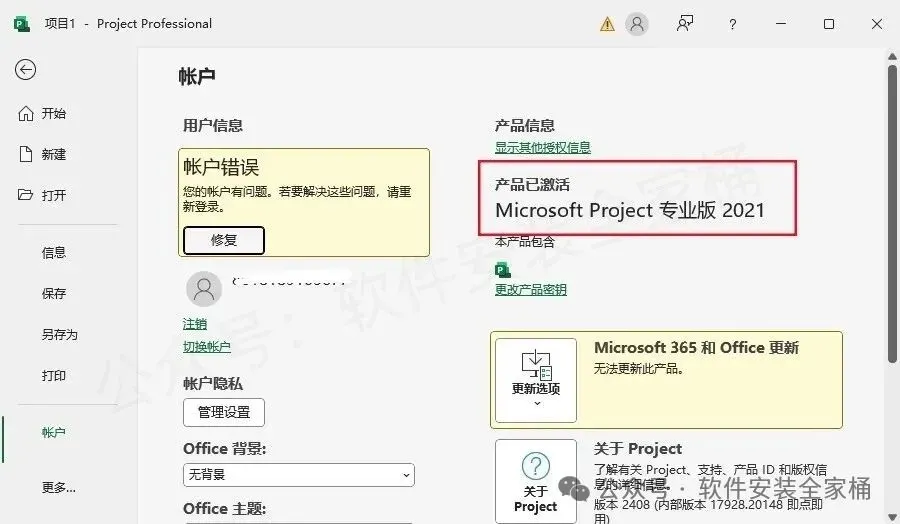Click 切换帐户 link

(207, 347)
